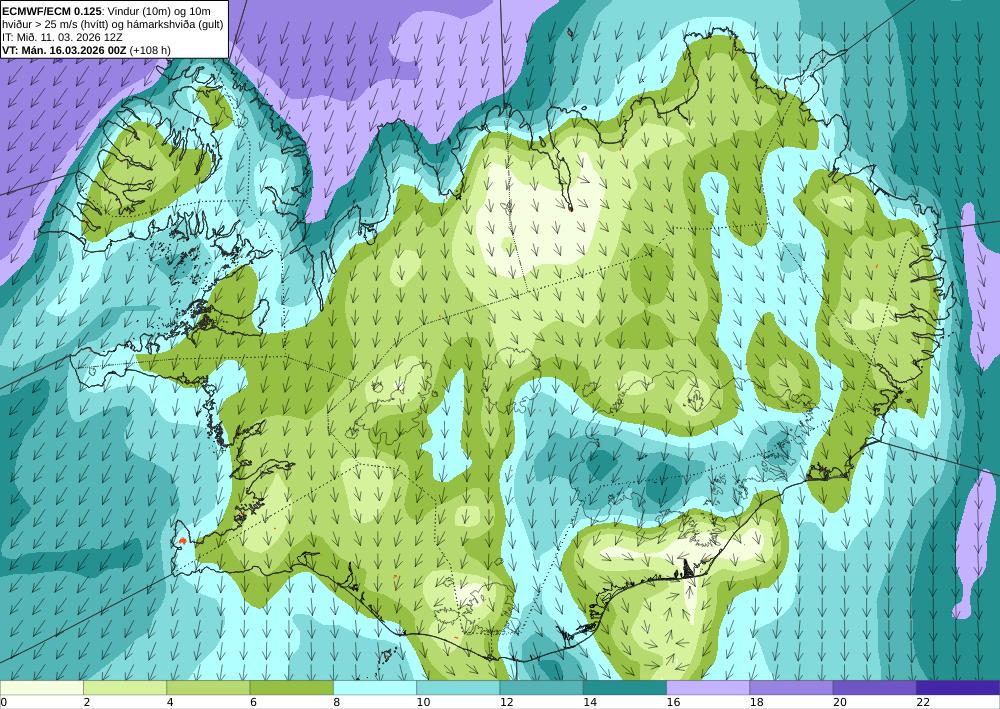Click the 'ECMWF/ECM 0.125' model title text
The width and height of the screenshot is (1000, 709).
coord(51,11)
